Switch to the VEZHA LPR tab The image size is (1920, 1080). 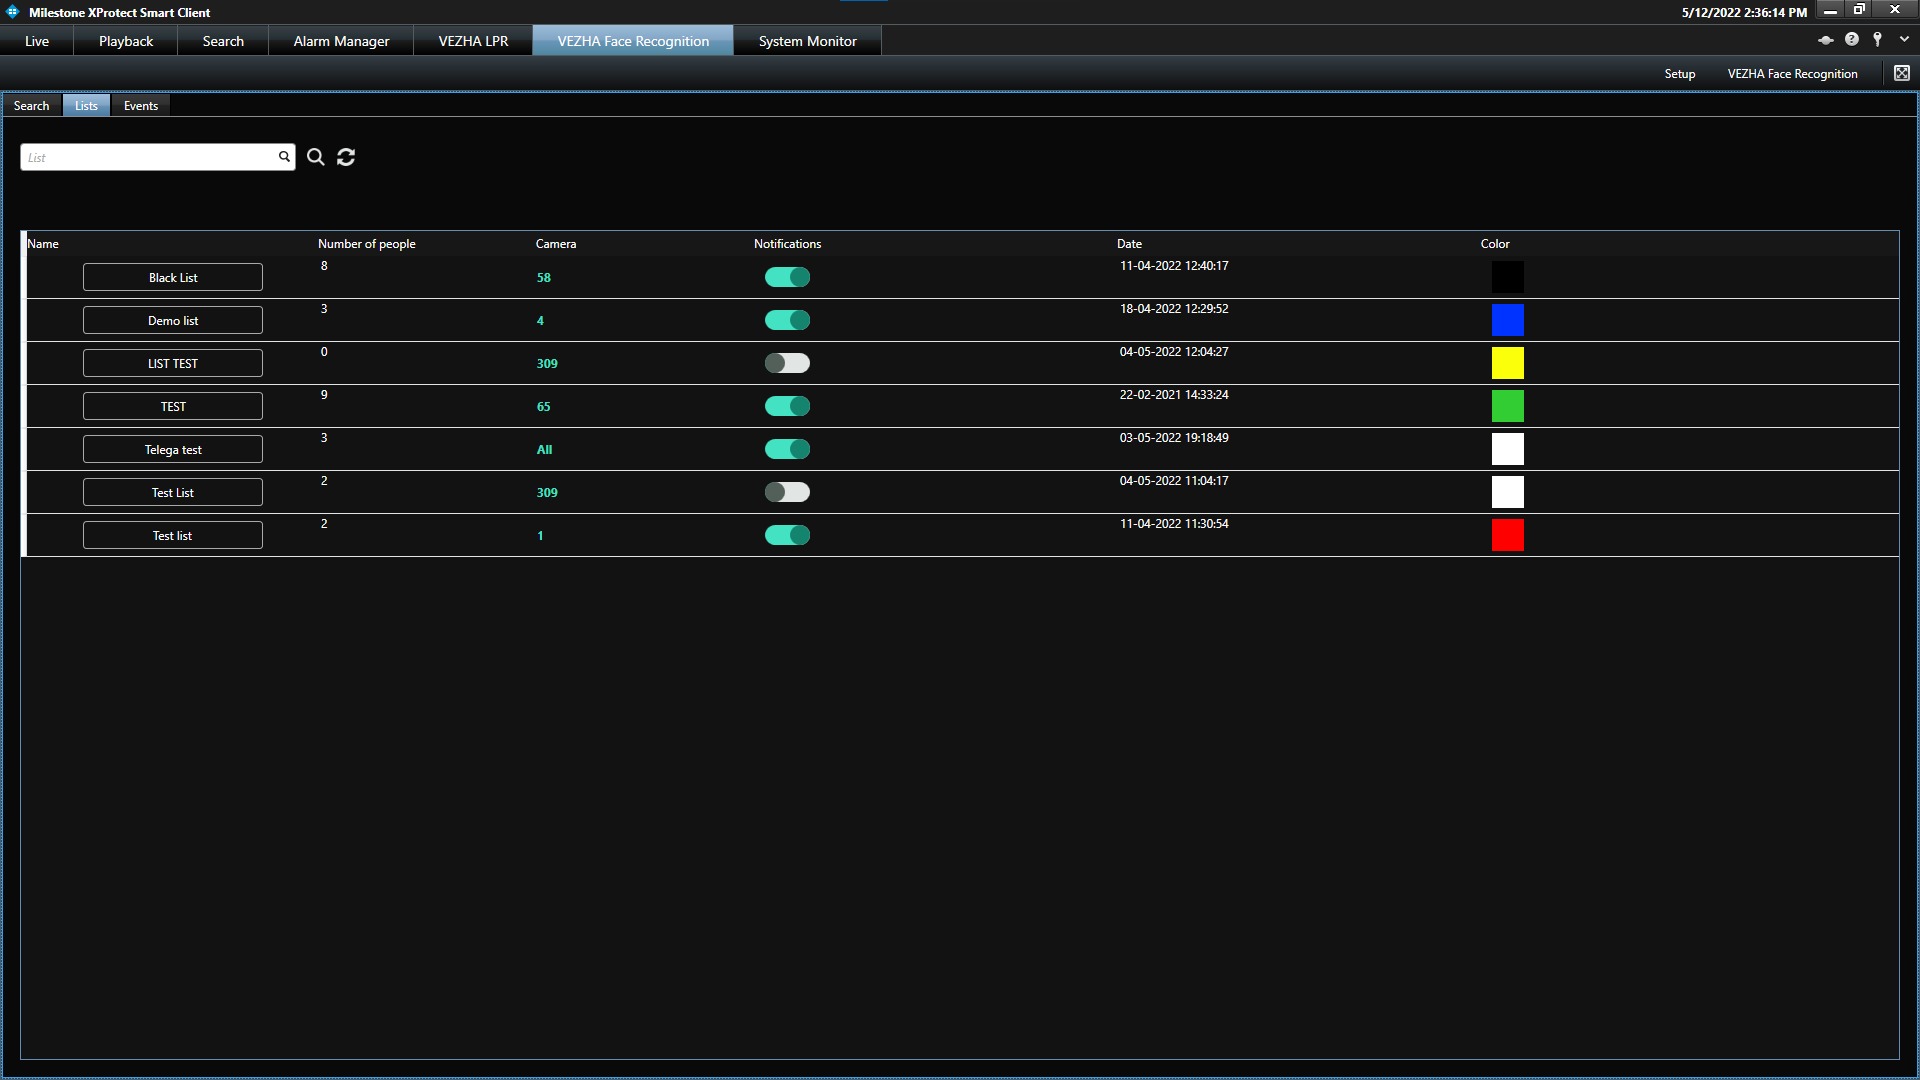[x=473, y=41]
